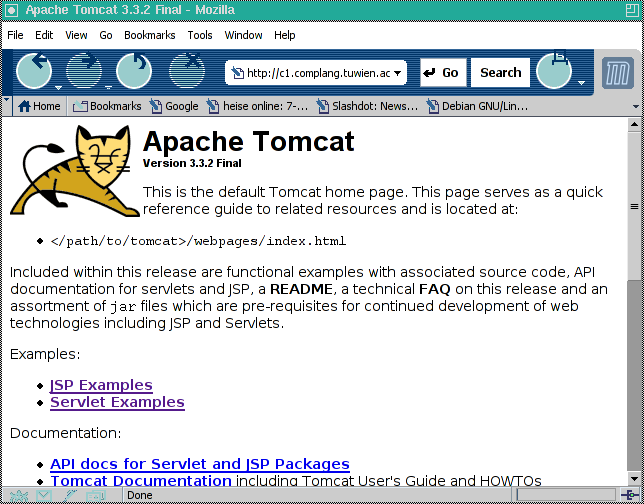This screenshot has height=504, width=644.
Task: Click the 'Documentation:' label text
Action: [x=66, y=433]
